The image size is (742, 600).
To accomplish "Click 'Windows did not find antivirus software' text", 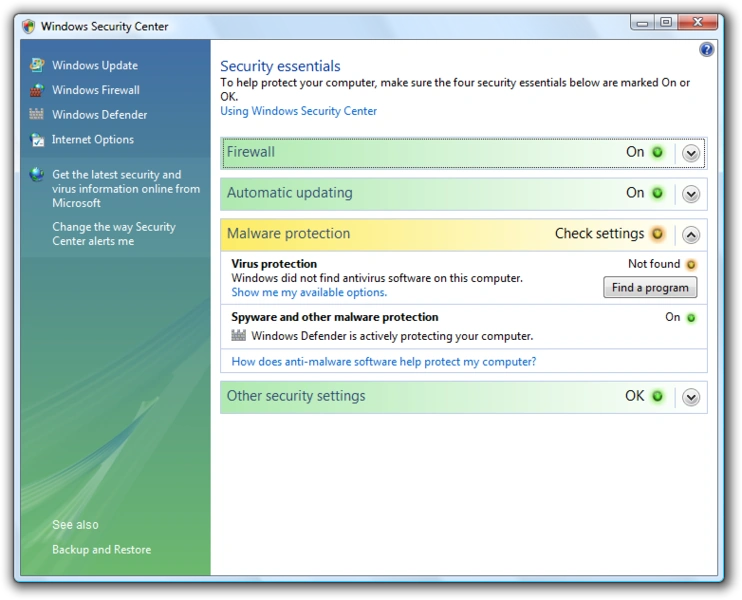I will coord(377,278).
